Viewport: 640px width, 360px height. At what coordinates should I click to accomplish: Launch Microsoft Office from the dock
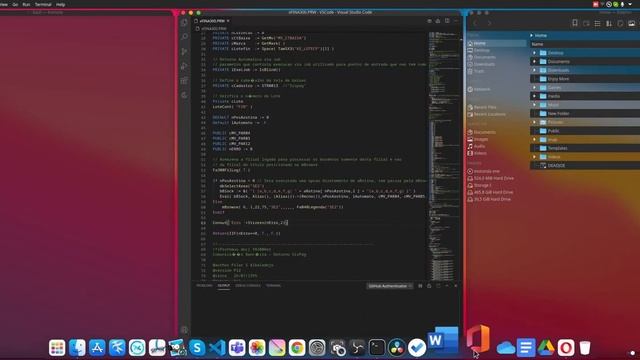tap(478, 339)
